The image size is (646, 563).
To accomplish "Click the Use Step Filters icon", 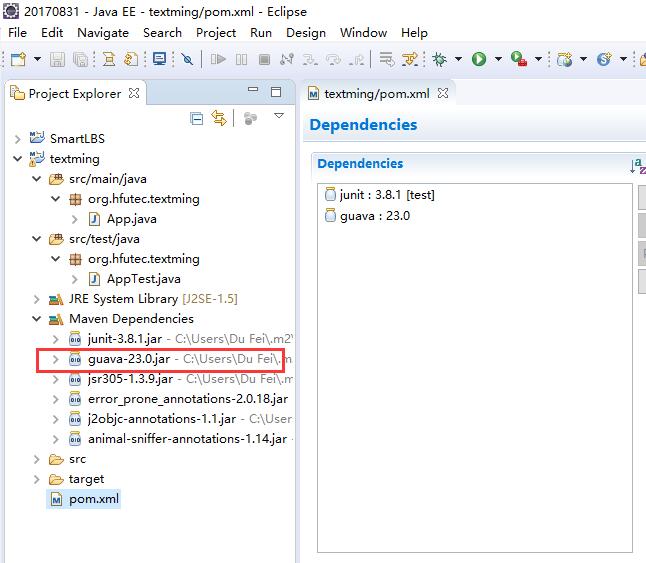I will click(410, 59).
